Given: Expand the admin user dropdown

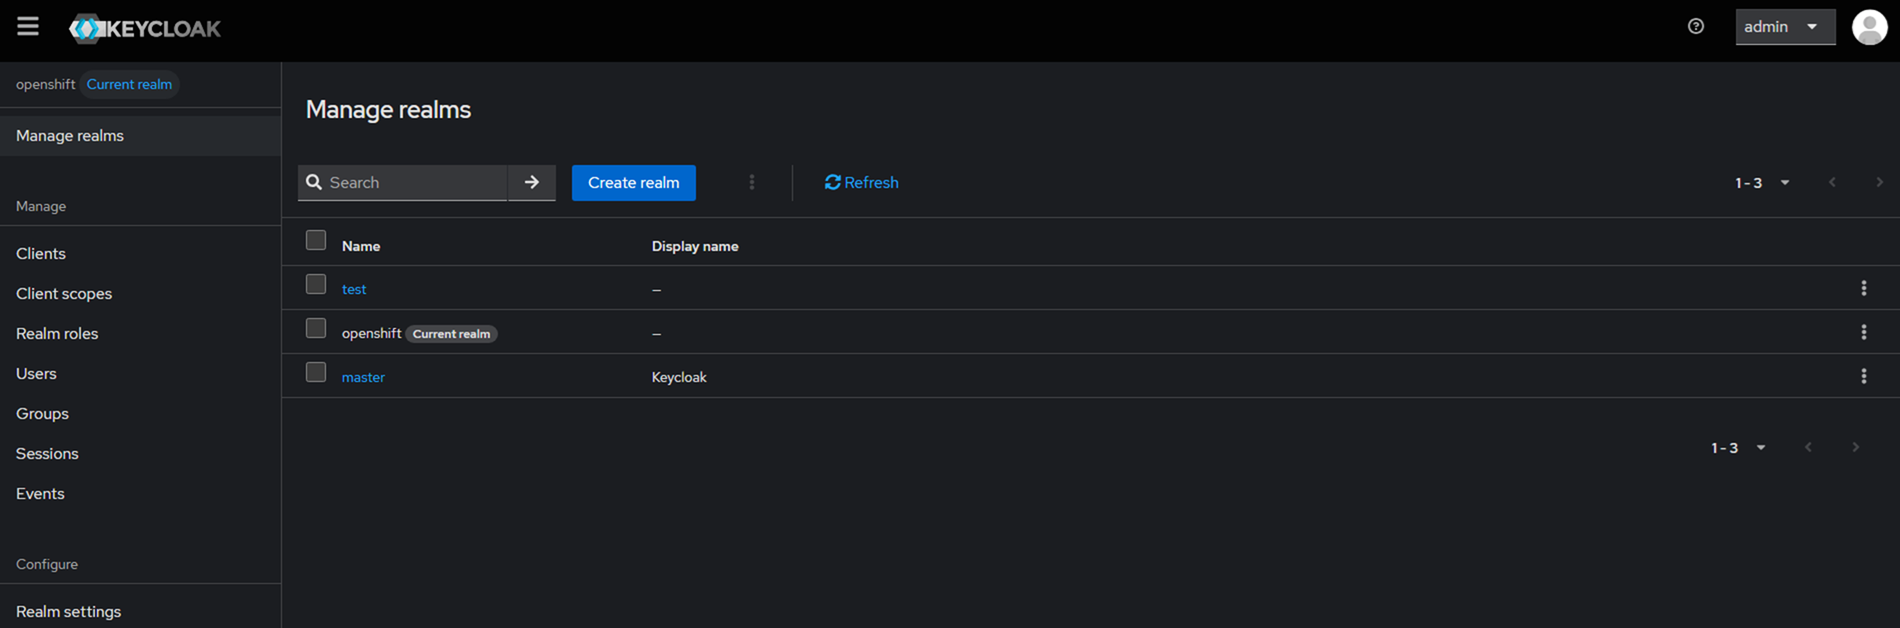Looking at the screenshot, I should point(1784,27).
